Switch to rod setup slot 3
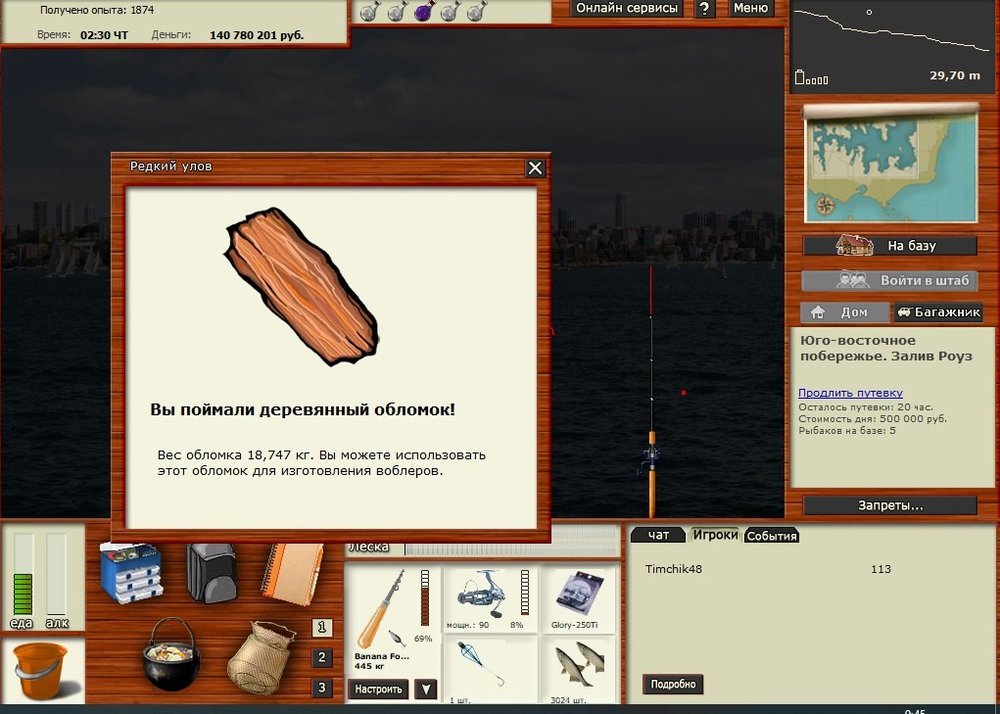The height and width of the screenshot is (714, 1000). pyautogui.click(x=322, y=688)
